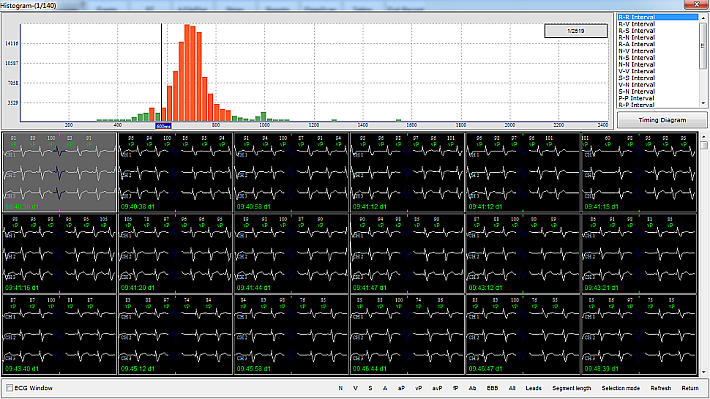Select the vP beat label
The image size is (710, 399).
pos(419,388)
